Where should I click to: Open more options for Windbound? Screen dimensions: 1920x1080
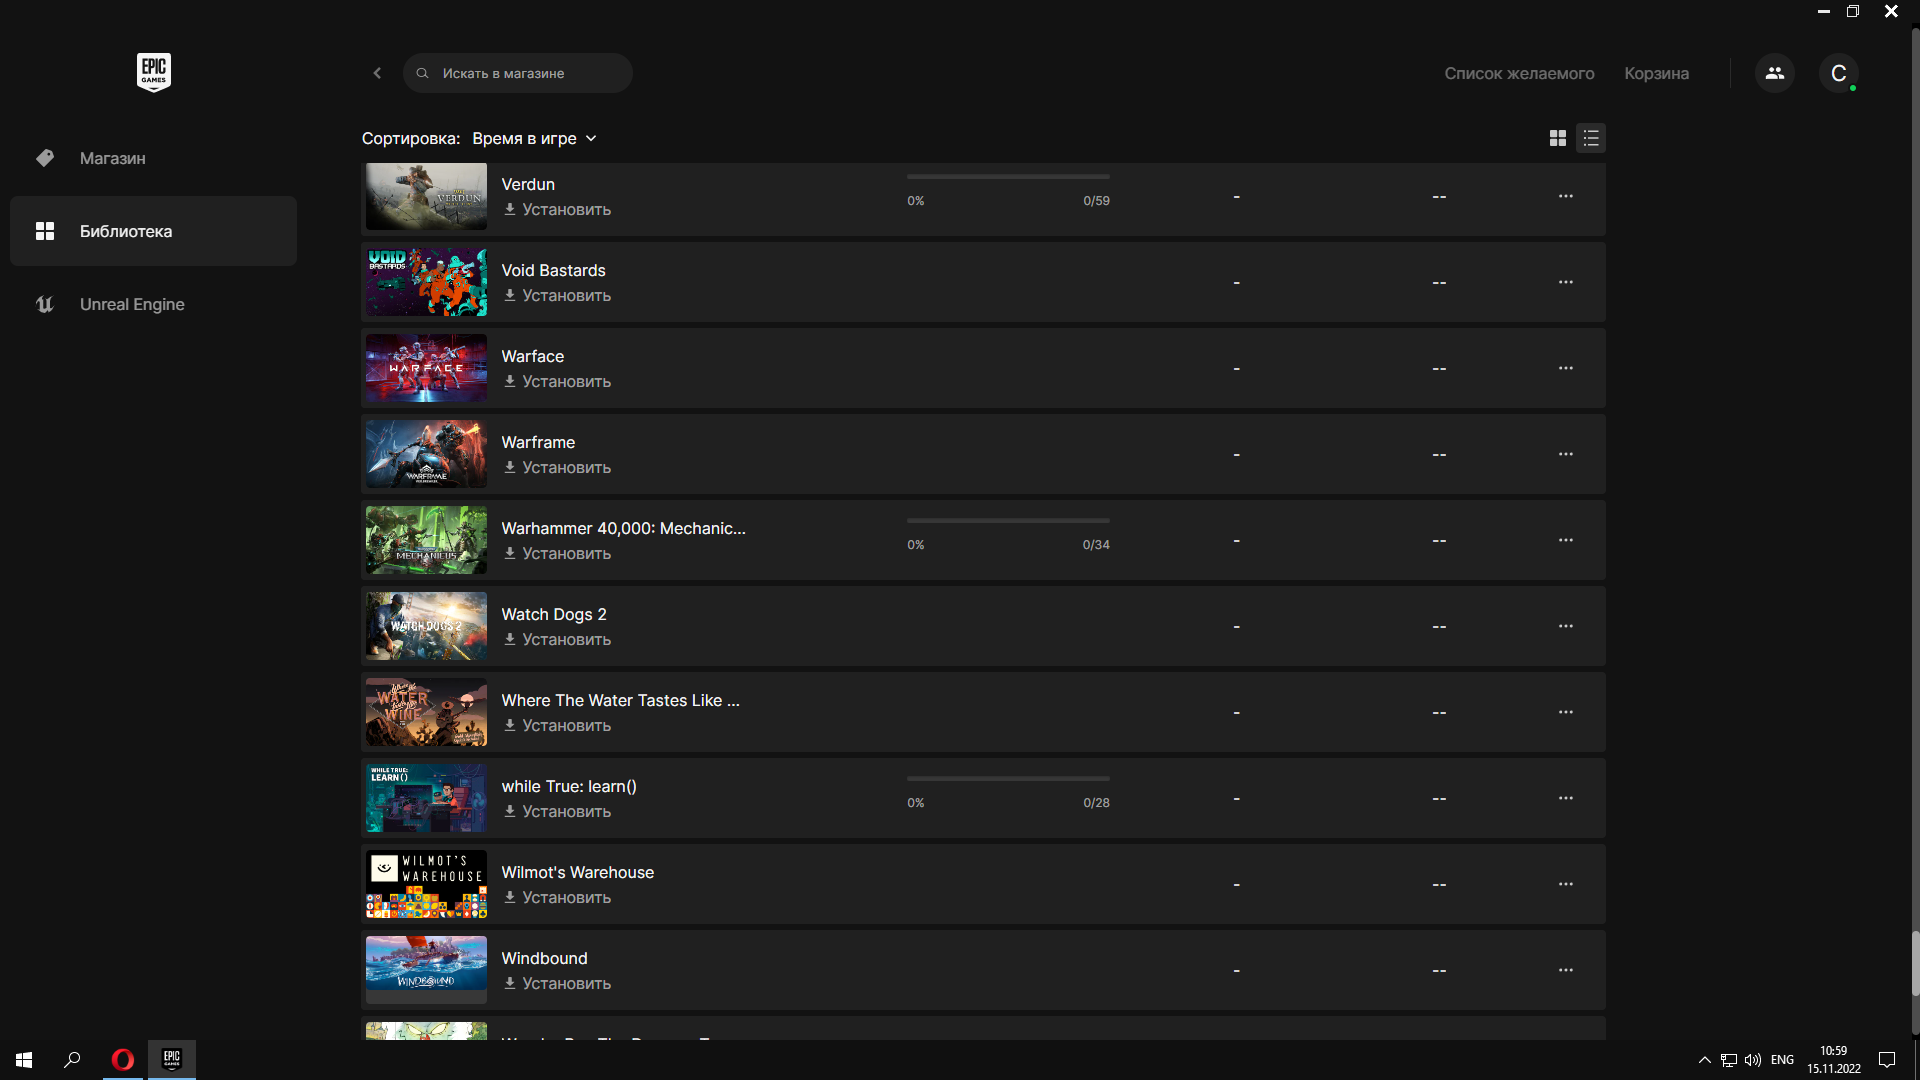pos(1565,971)
